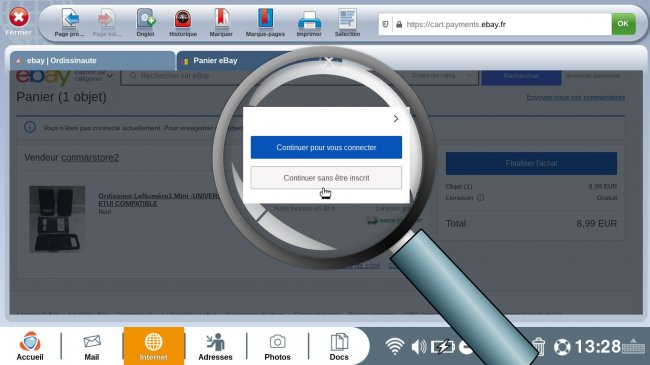The image size is (650, 365).
Task: Click the info icon in the notice
Action: pos(30,127)
